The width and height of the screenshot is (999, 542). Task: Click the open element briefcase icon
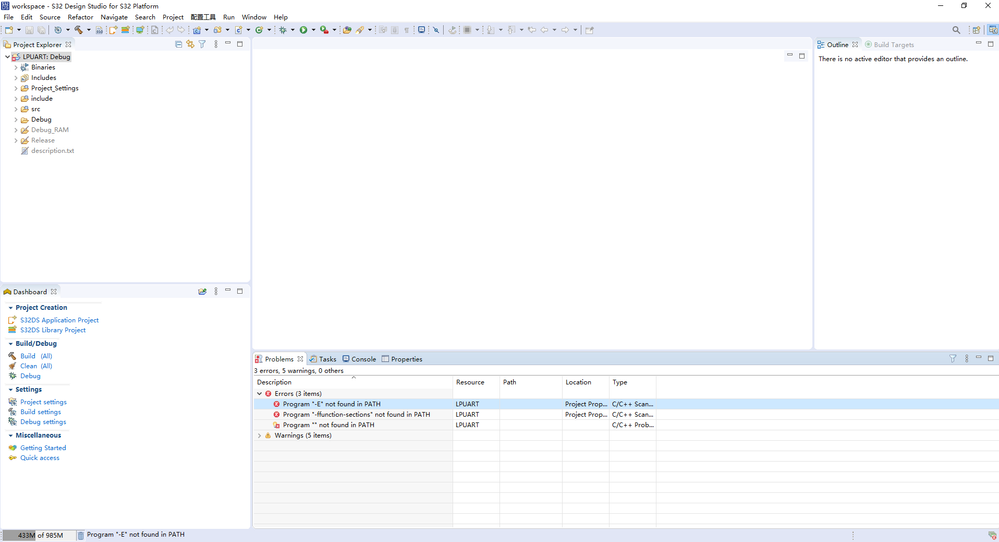(347, 30)
